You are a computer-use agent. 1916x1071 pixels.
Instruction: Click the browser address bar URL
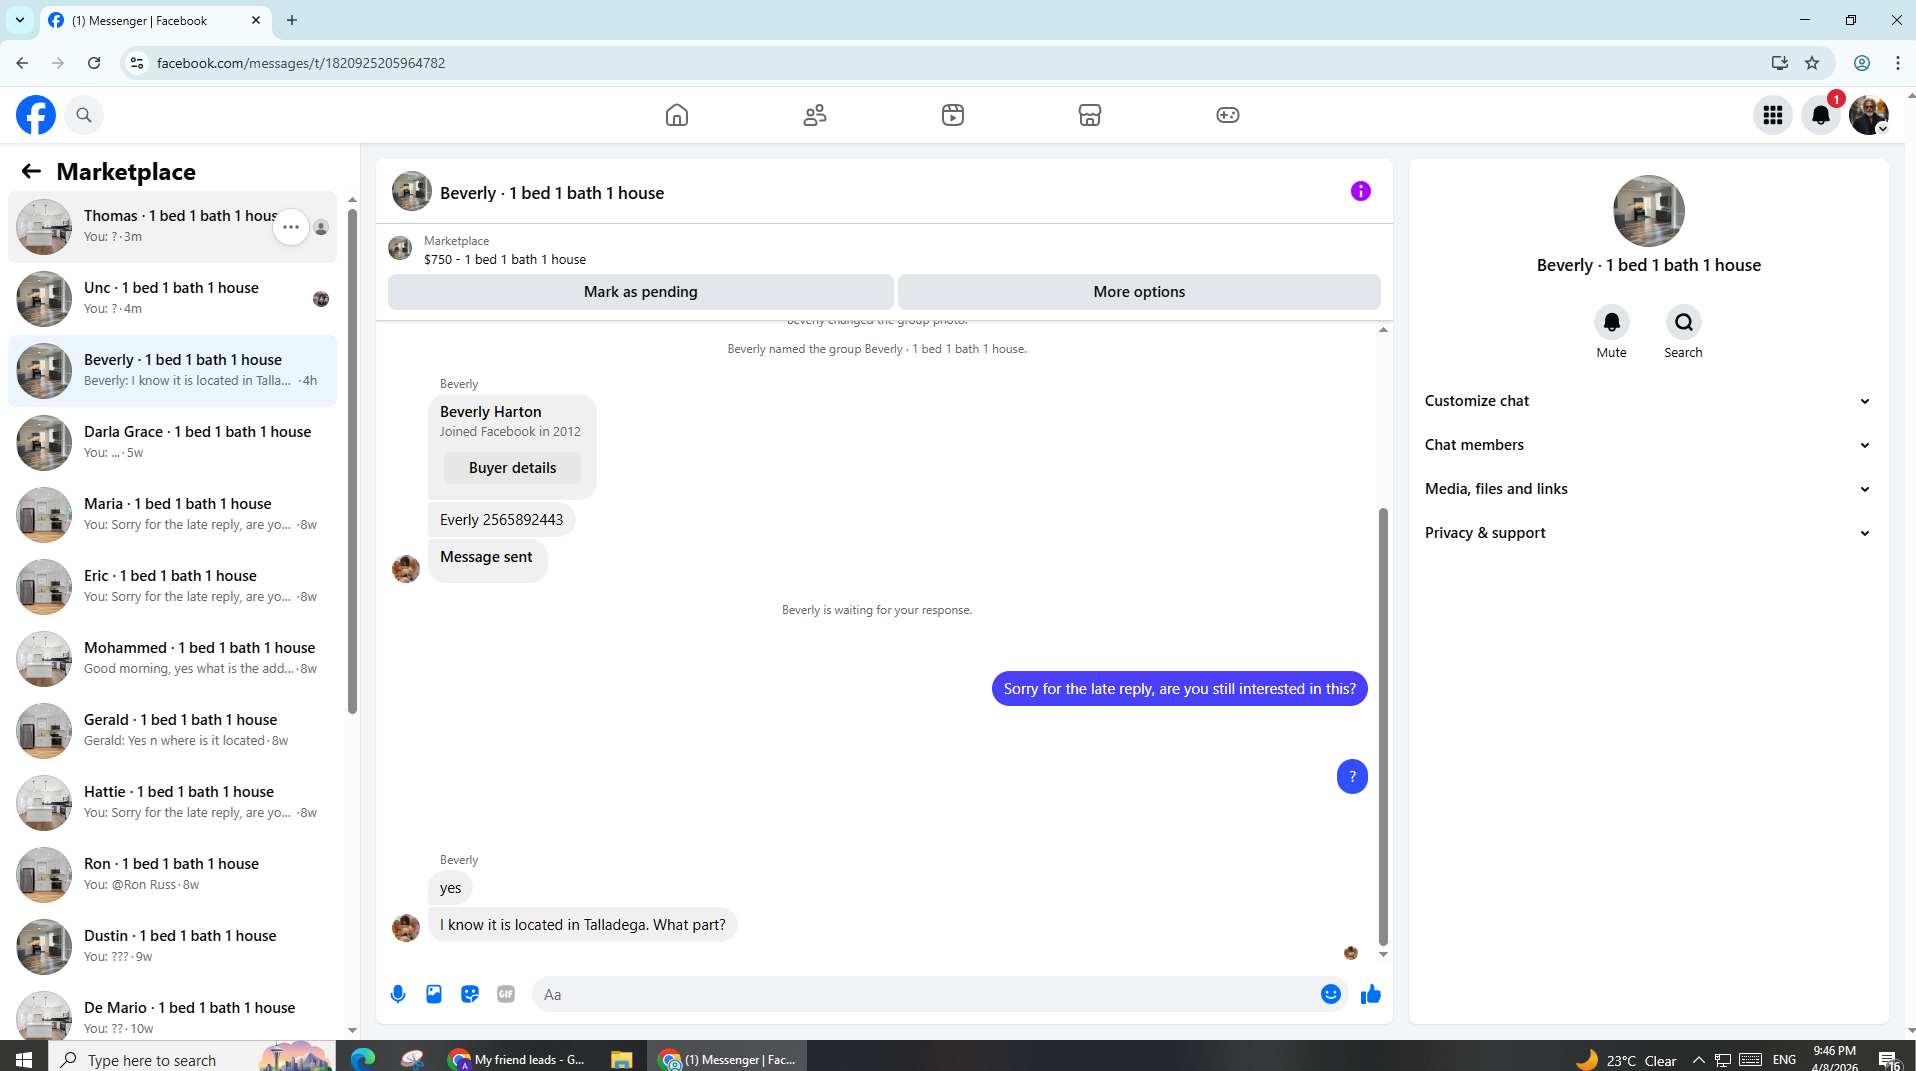point(301,63)
